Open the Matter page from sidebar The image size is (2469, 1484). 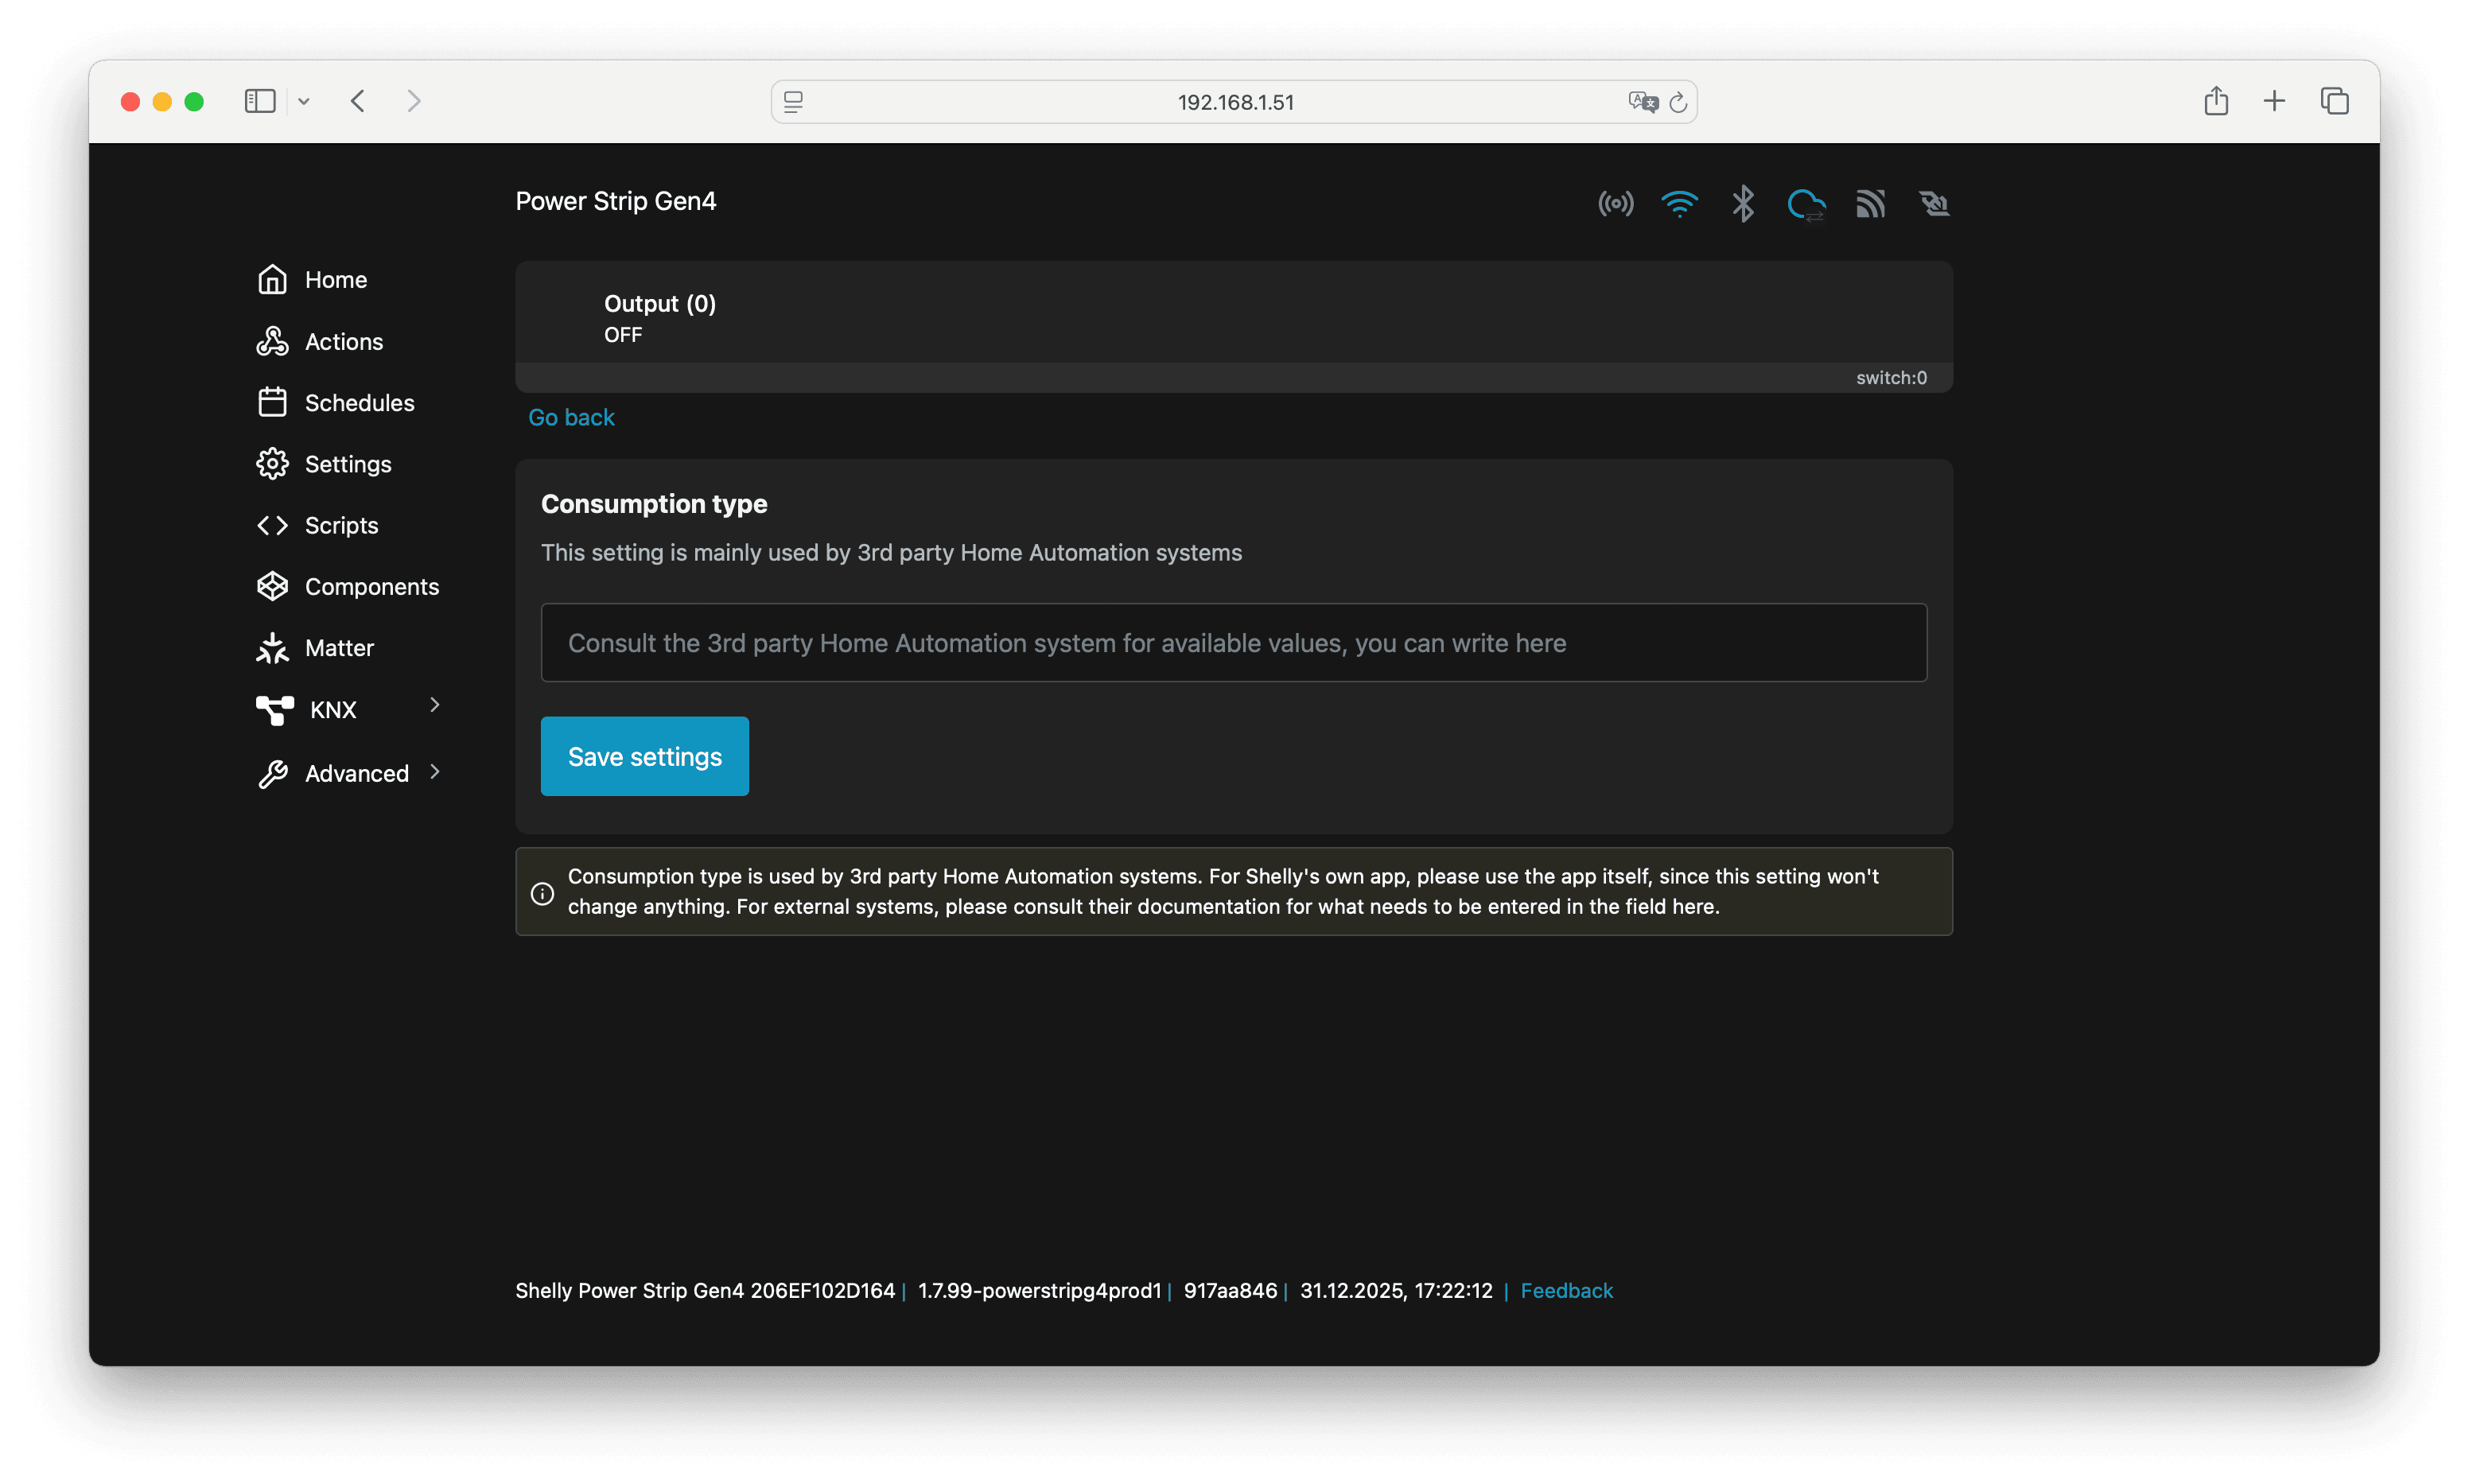click(x=338, y=648)
